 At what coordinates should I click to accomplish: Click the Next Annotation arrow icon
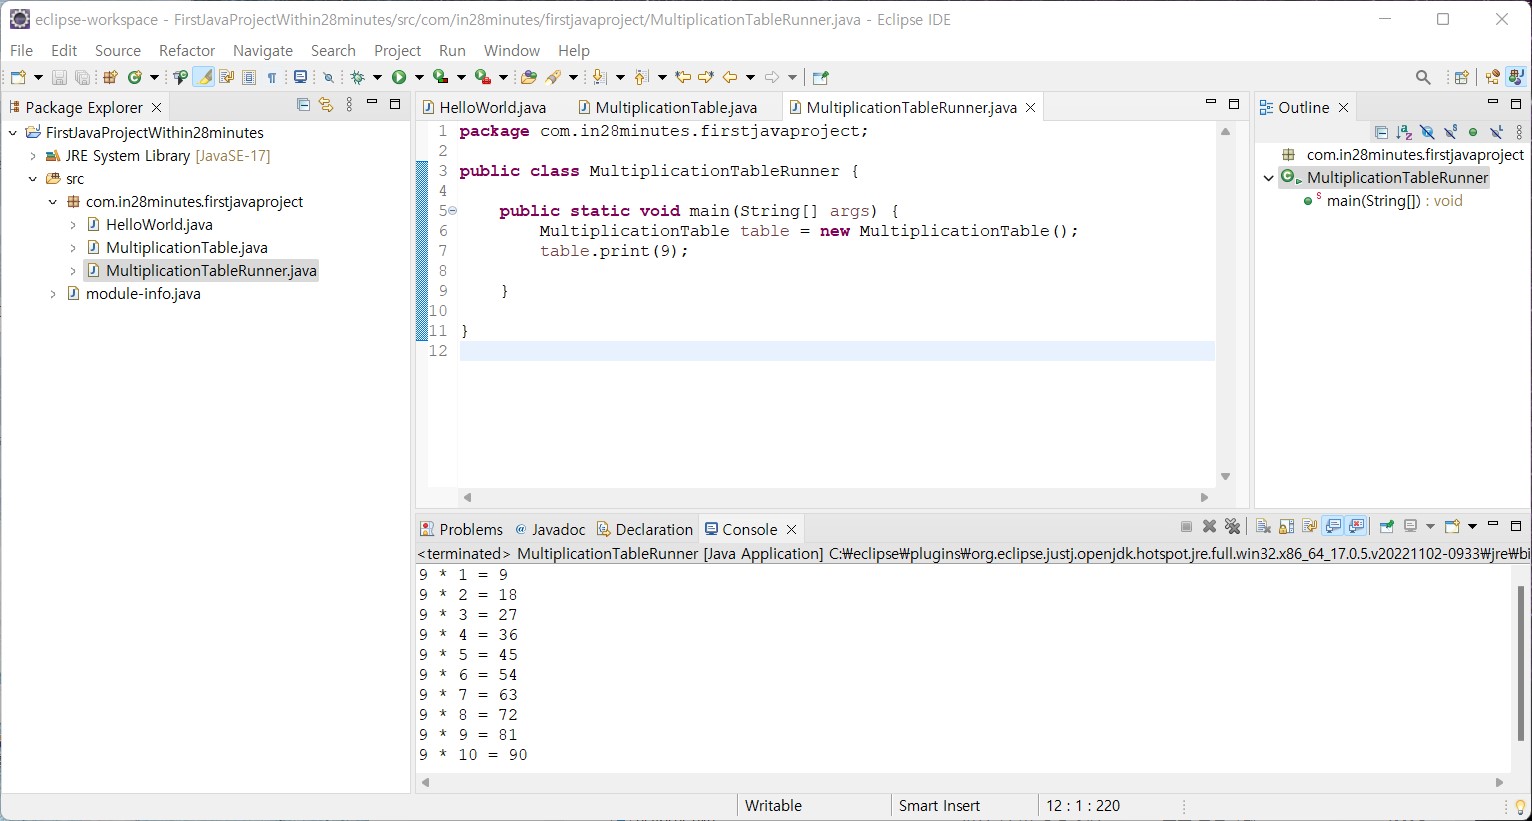pos(599,77)
